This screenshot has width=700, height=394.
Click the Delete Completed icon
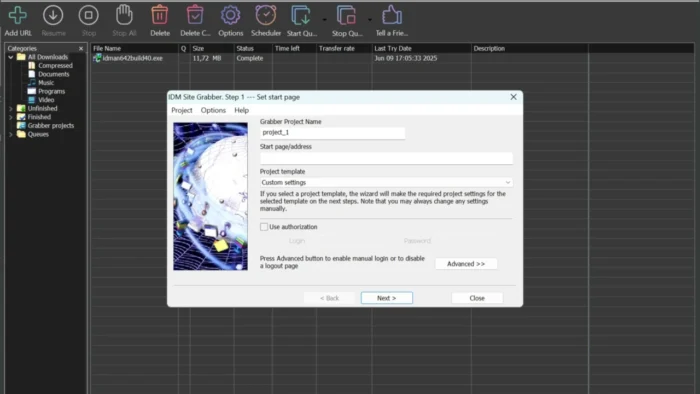pyautogui.click(x=195, y=16)
